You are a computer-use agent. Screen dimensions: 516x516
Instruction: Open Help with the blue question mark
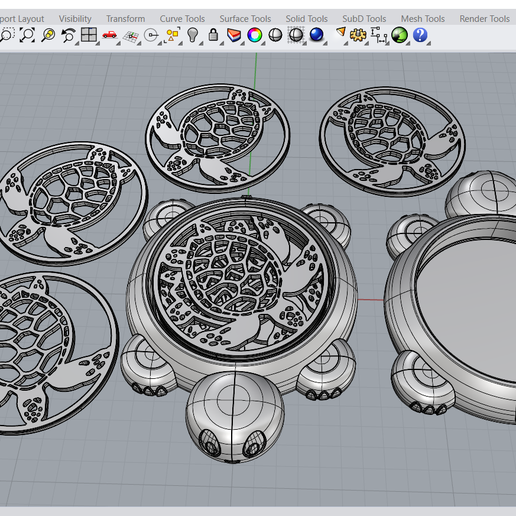420,35
